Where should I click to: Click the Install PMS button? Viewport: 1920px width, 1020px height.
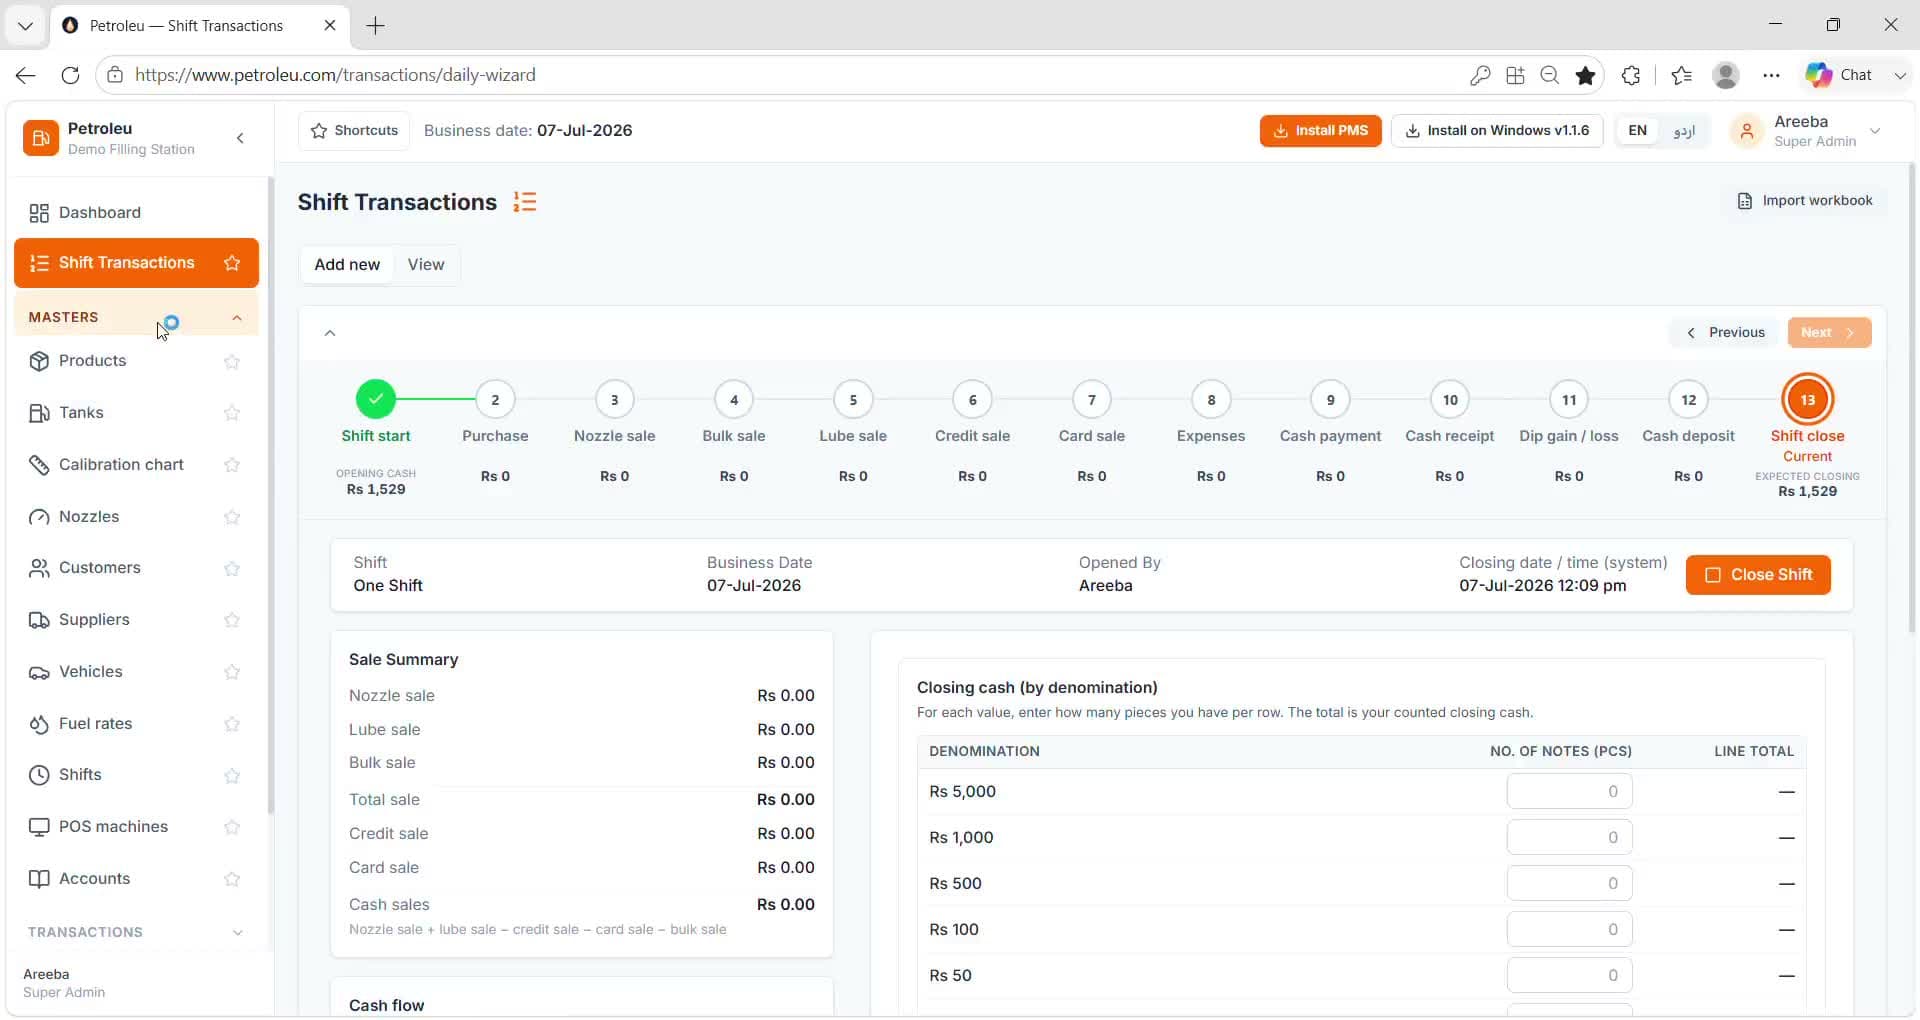(1320, 131)
